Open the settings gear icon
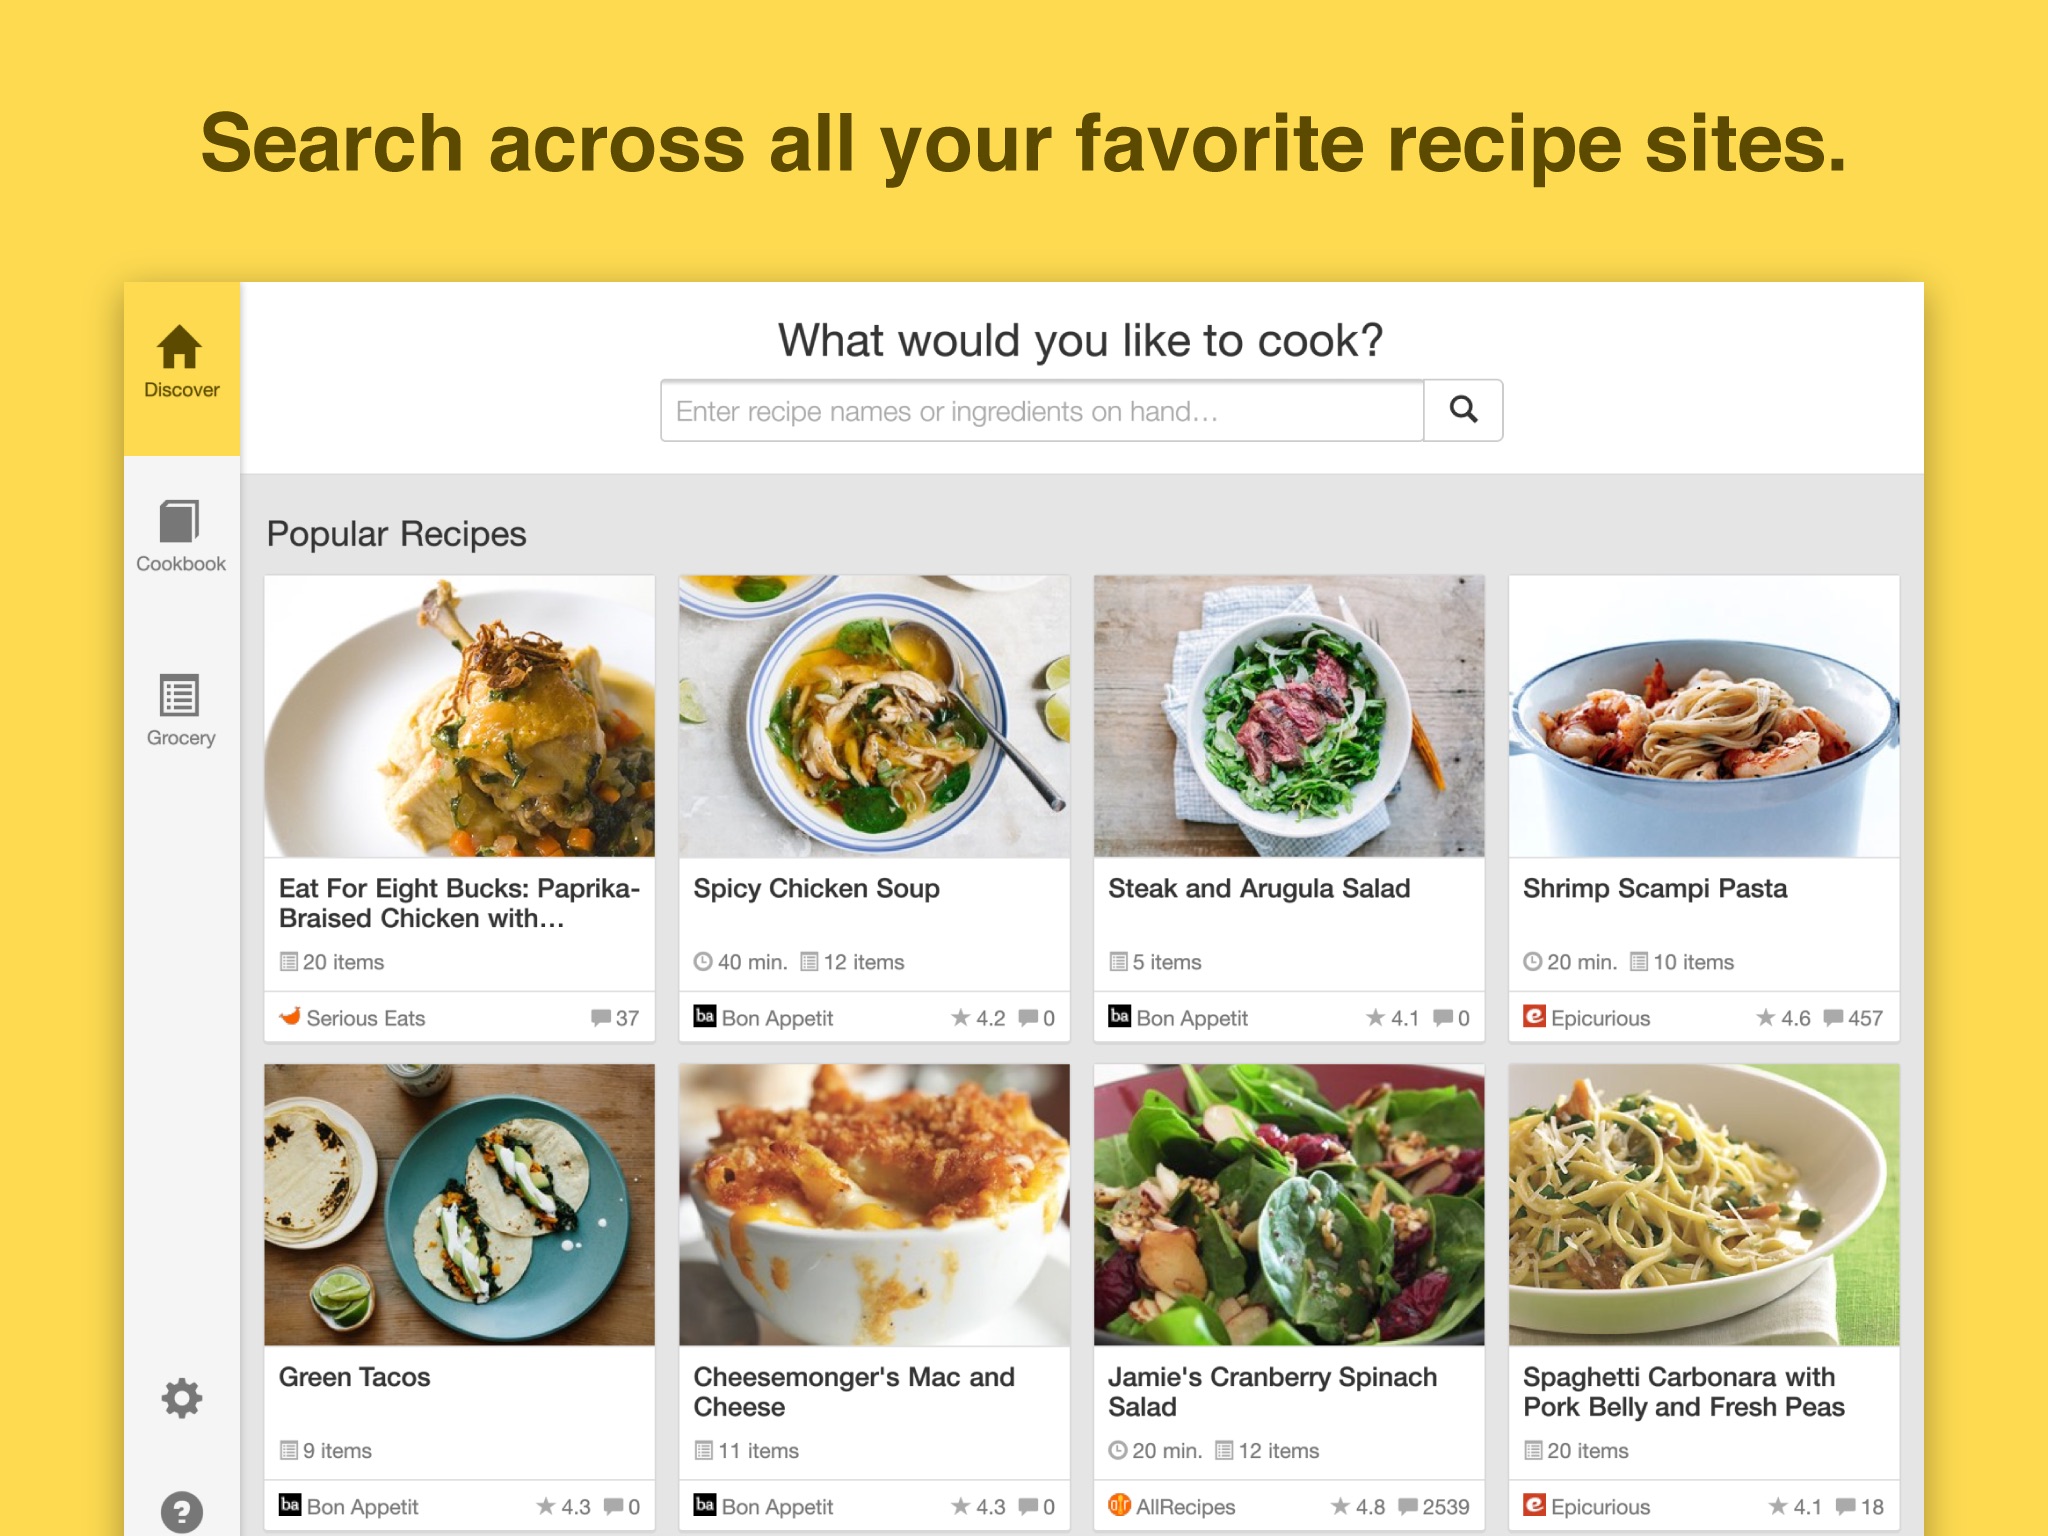This screenshot has height=1536, width=2048. [x=181, y=1398]
